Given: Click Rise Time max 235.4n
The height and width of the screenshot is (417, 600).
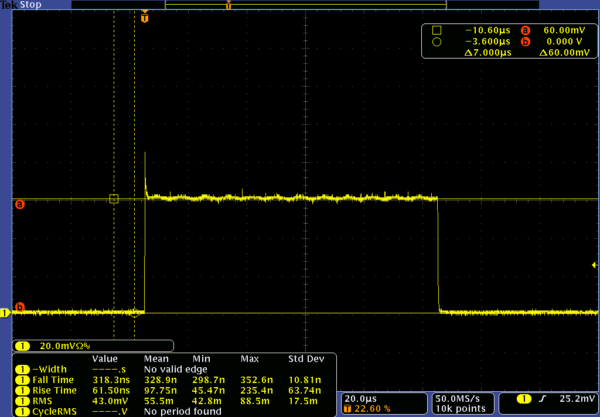Looking at the screenshot, I should pos(257,391).
